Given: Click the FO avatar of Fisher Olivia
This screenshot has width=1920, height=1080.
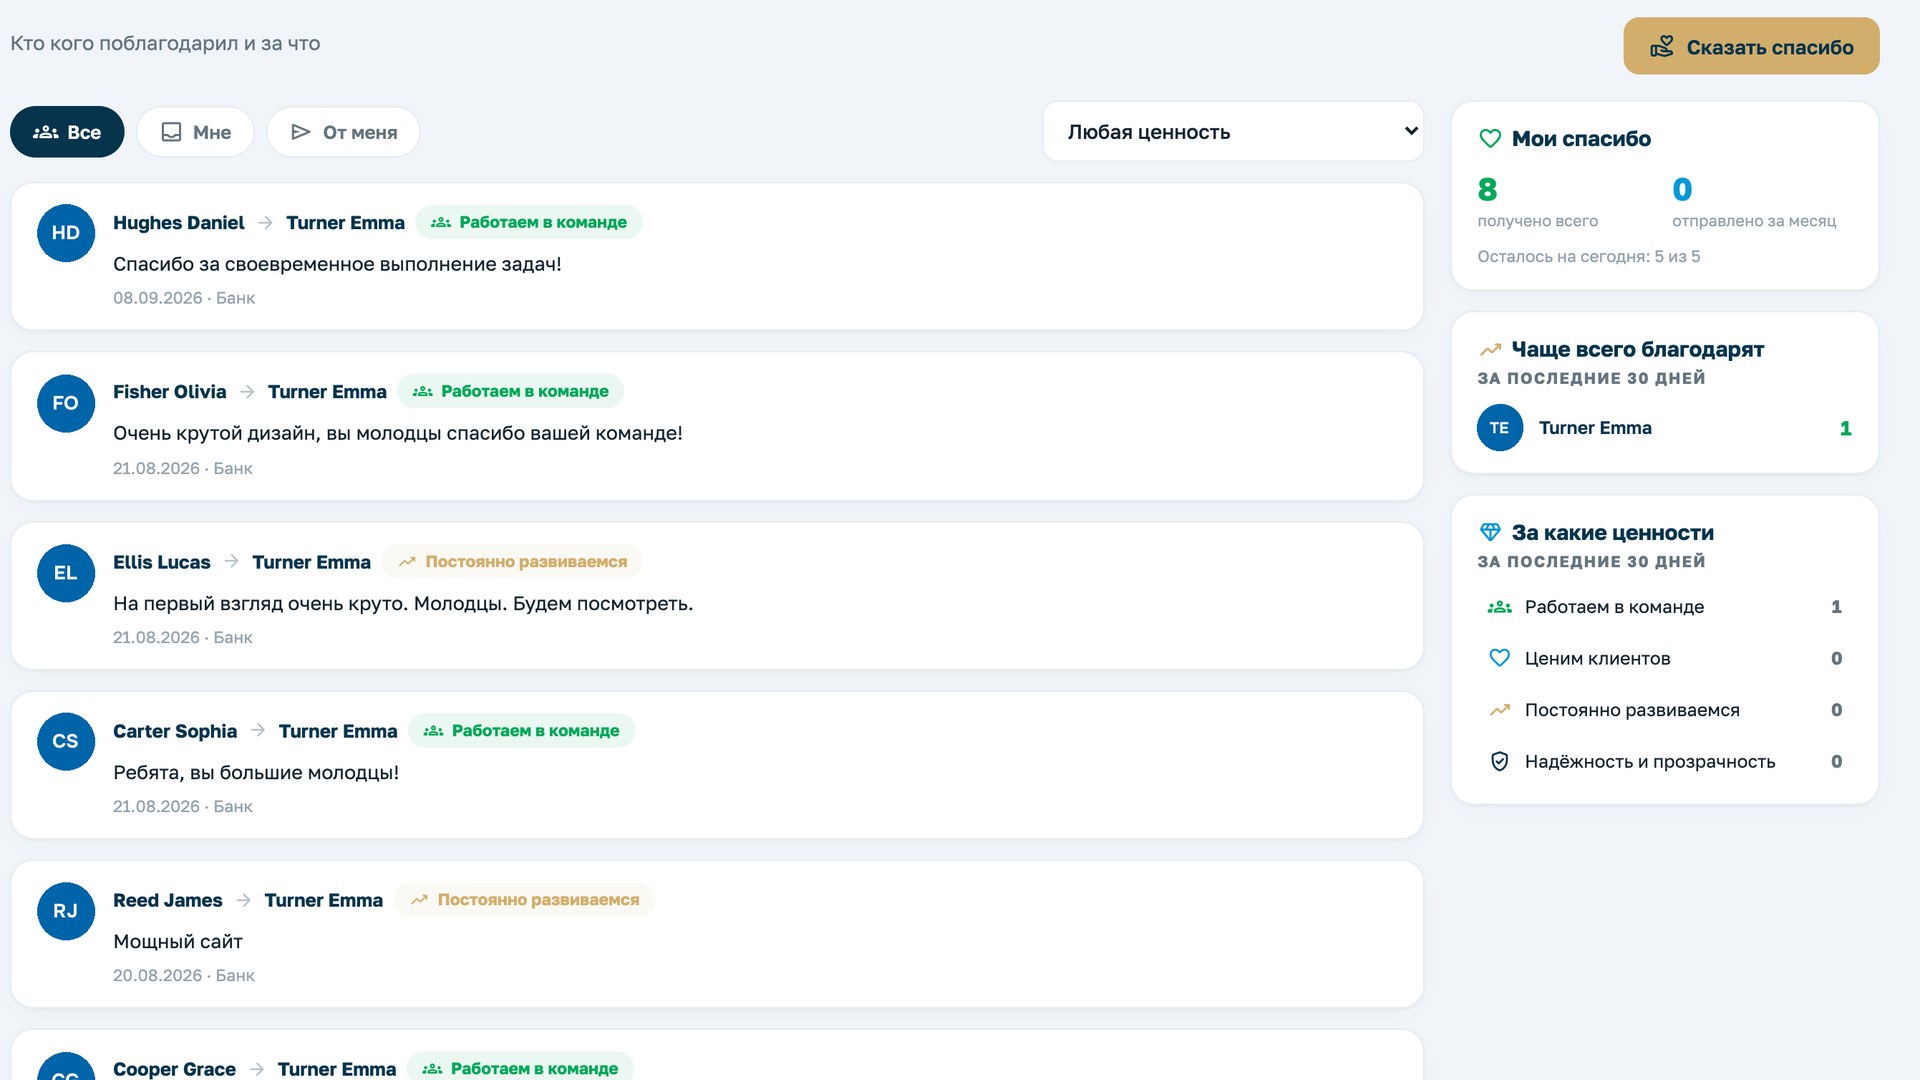Looking at the screenshot, I should tap(66, 403).
